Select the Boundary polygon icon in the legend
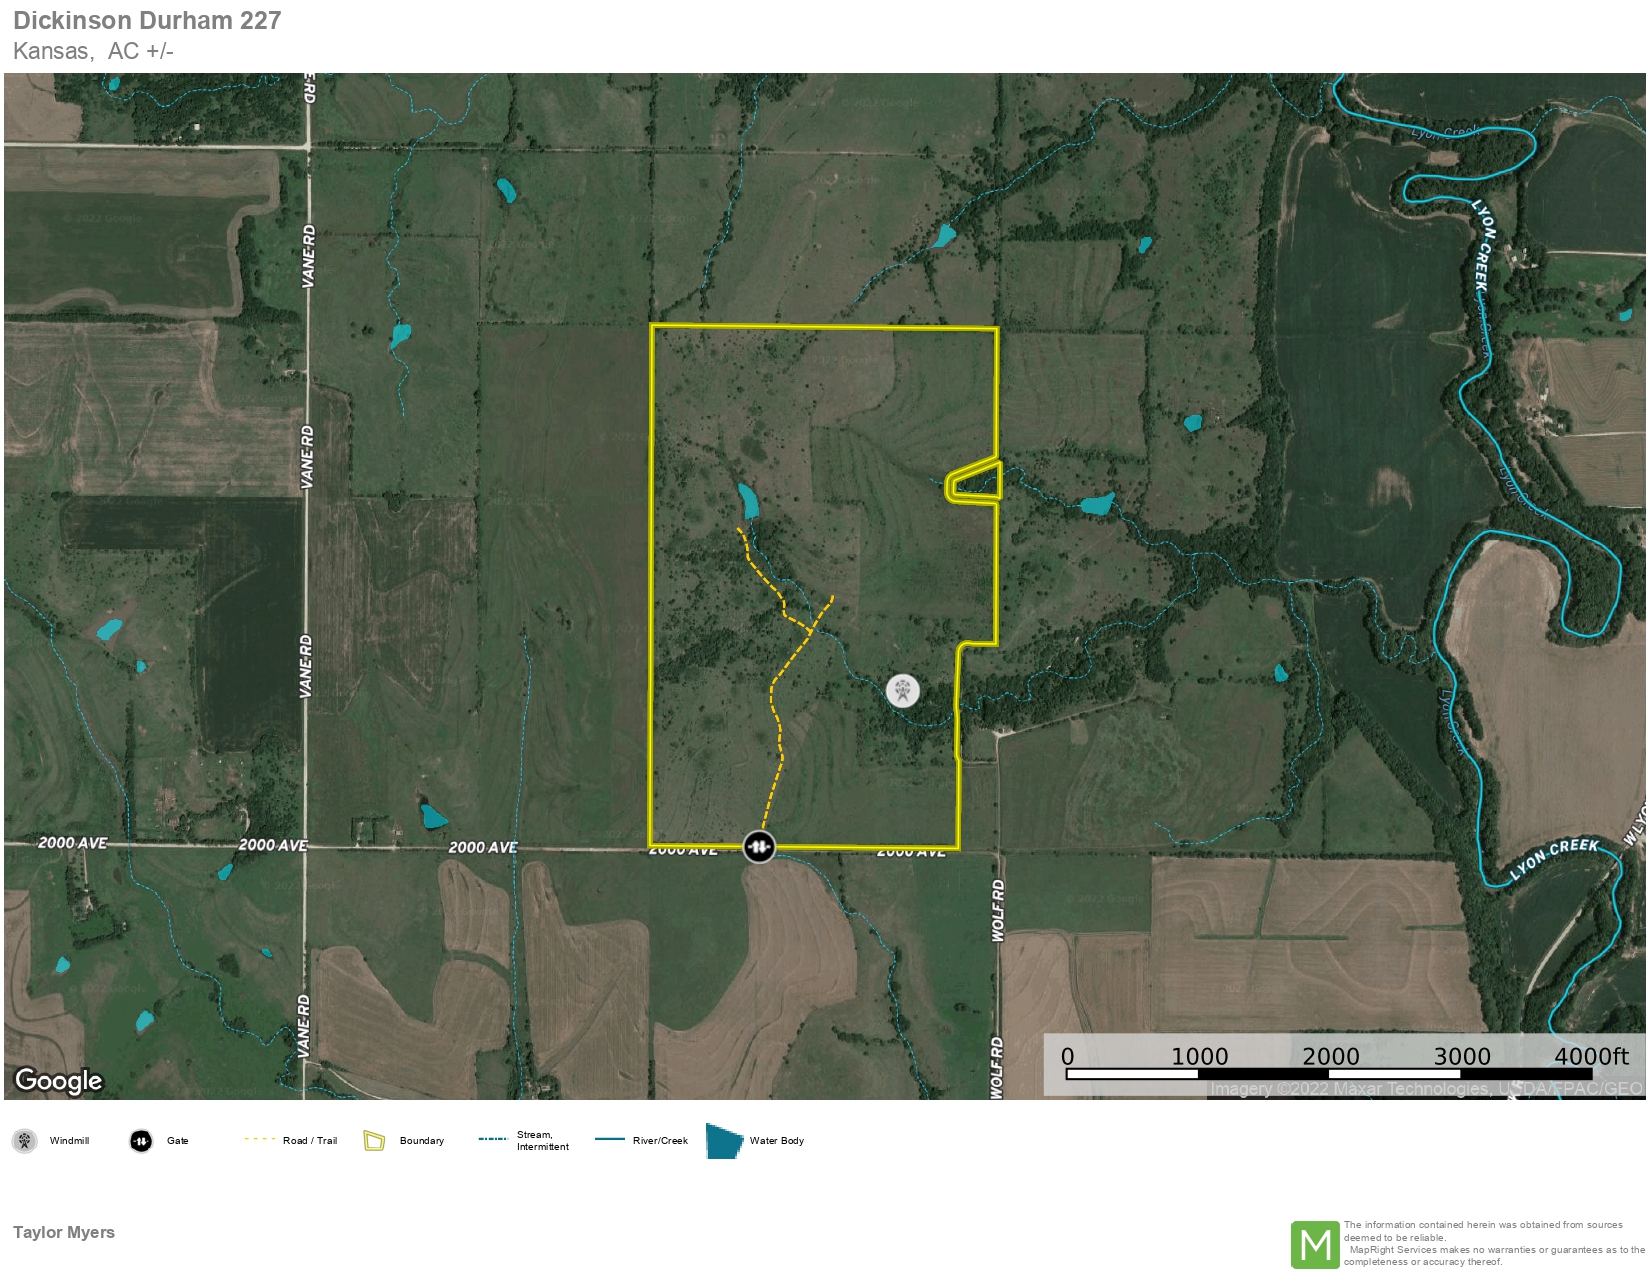 (374, 1140)
